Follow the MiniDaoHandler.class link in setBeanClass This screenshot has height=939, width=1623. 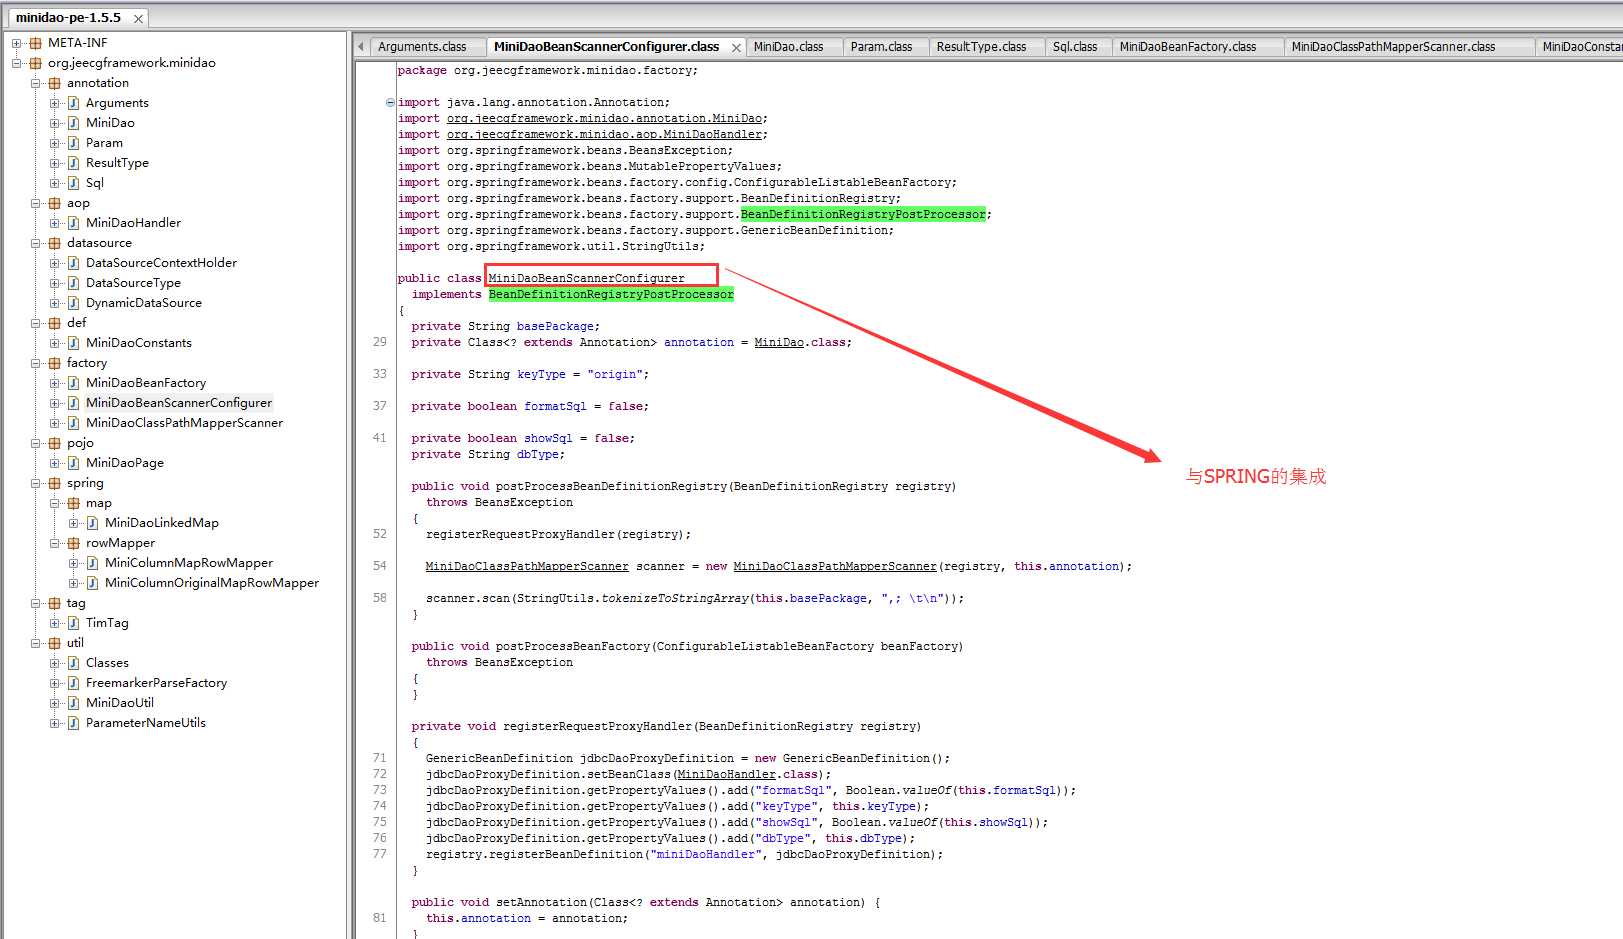(x=726, y=774)
